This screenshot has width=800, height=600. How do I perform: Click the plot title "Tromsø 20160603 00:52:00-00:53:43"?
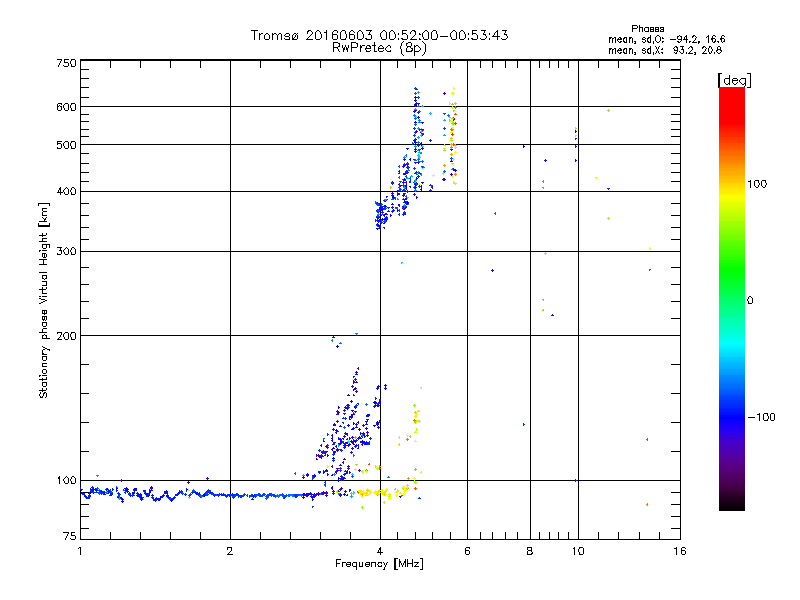point(379,35)
